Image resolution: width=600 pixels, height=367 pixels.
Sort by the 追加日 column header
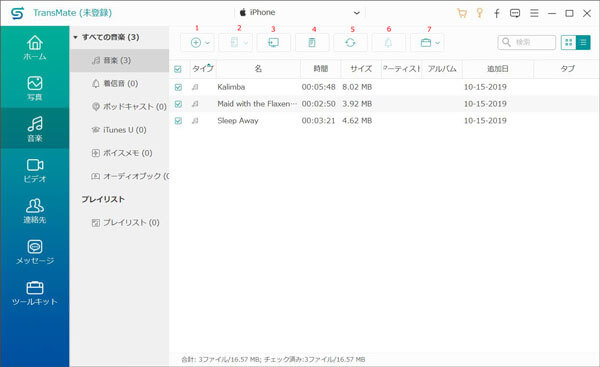[498, 69]
